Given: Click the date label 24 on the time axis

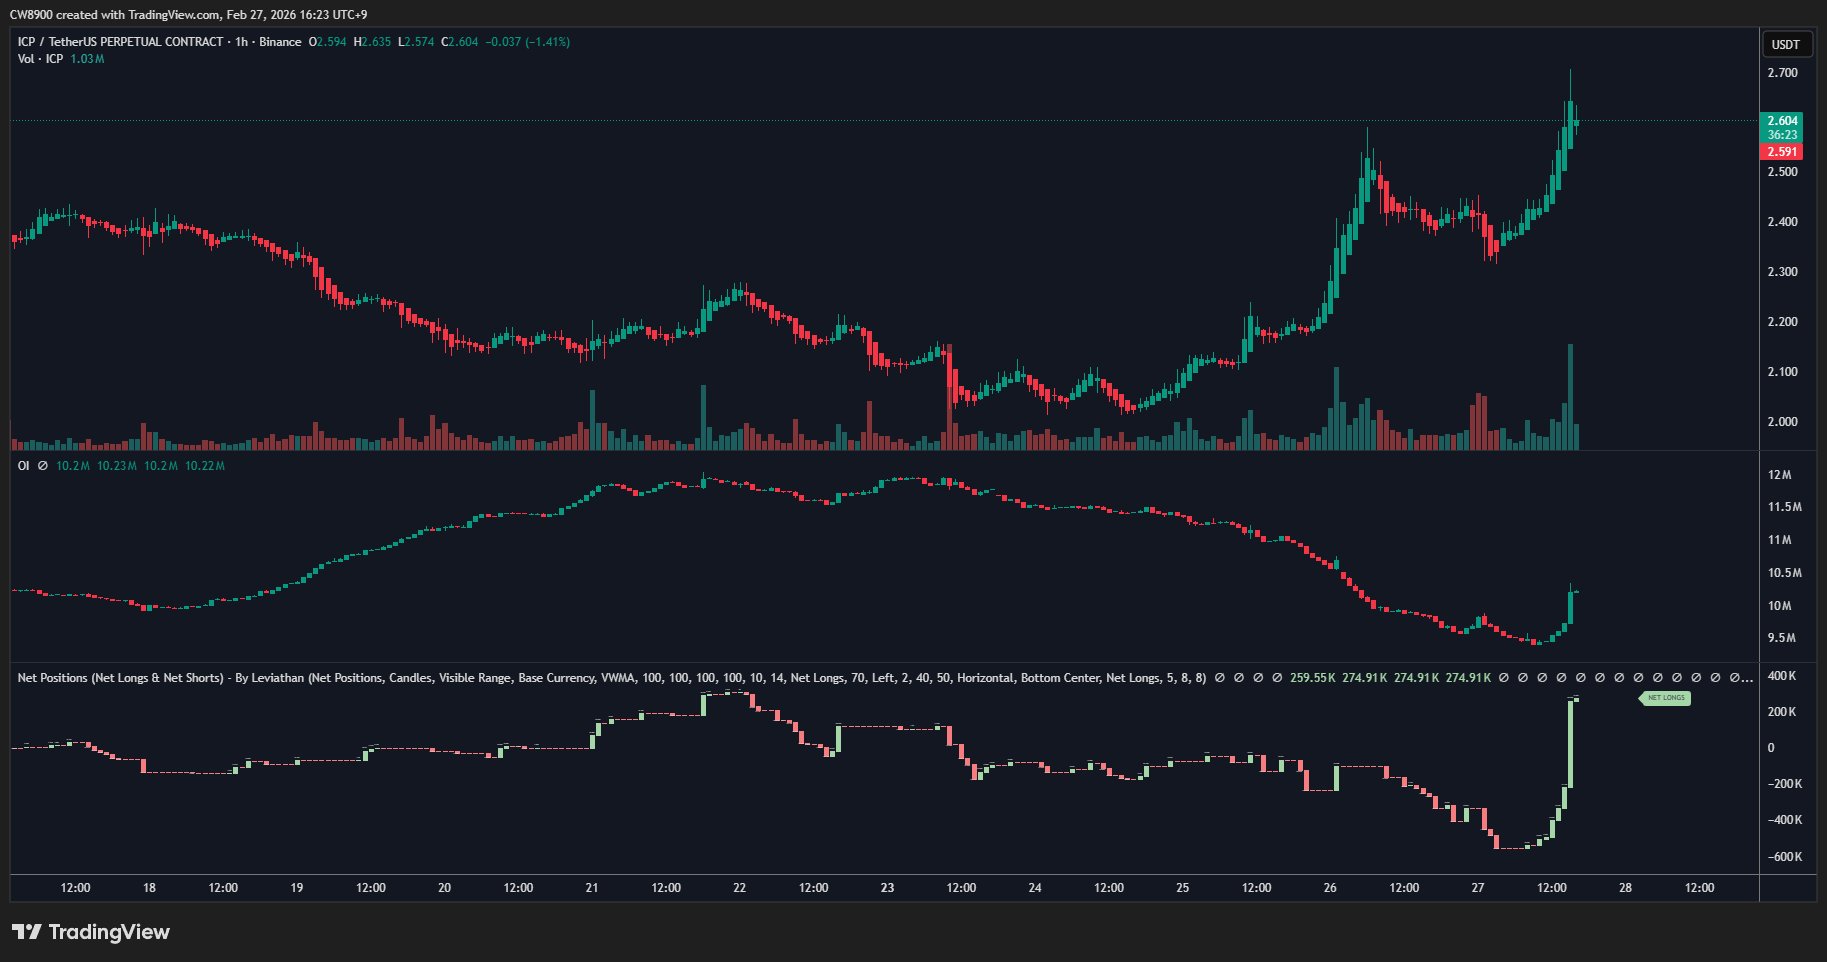Looking at the screenshot, I should (1035, 888).
